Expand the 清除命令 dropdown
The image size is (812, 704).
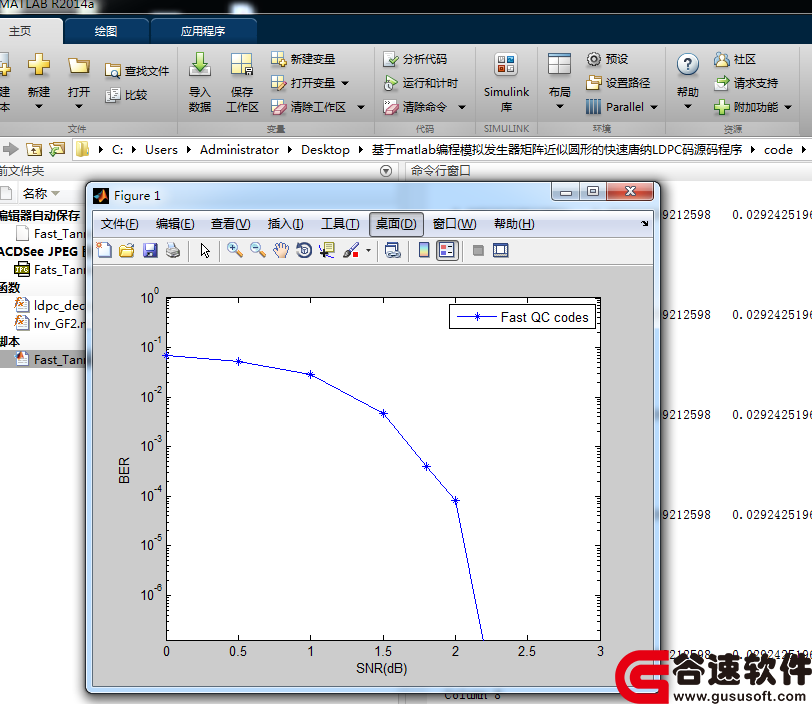click(461, 107)
